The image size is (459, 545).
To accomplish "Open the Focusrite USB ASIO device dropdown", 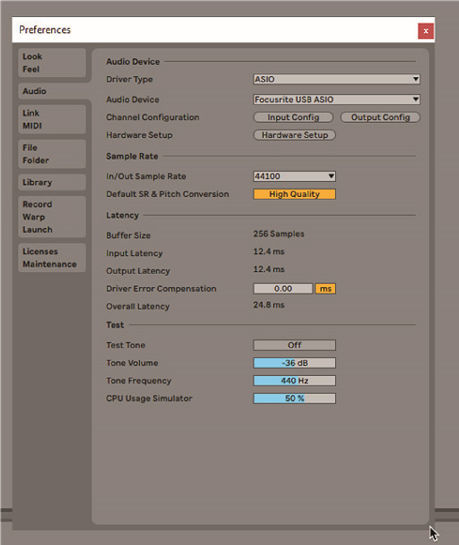I will click(336, 99).
